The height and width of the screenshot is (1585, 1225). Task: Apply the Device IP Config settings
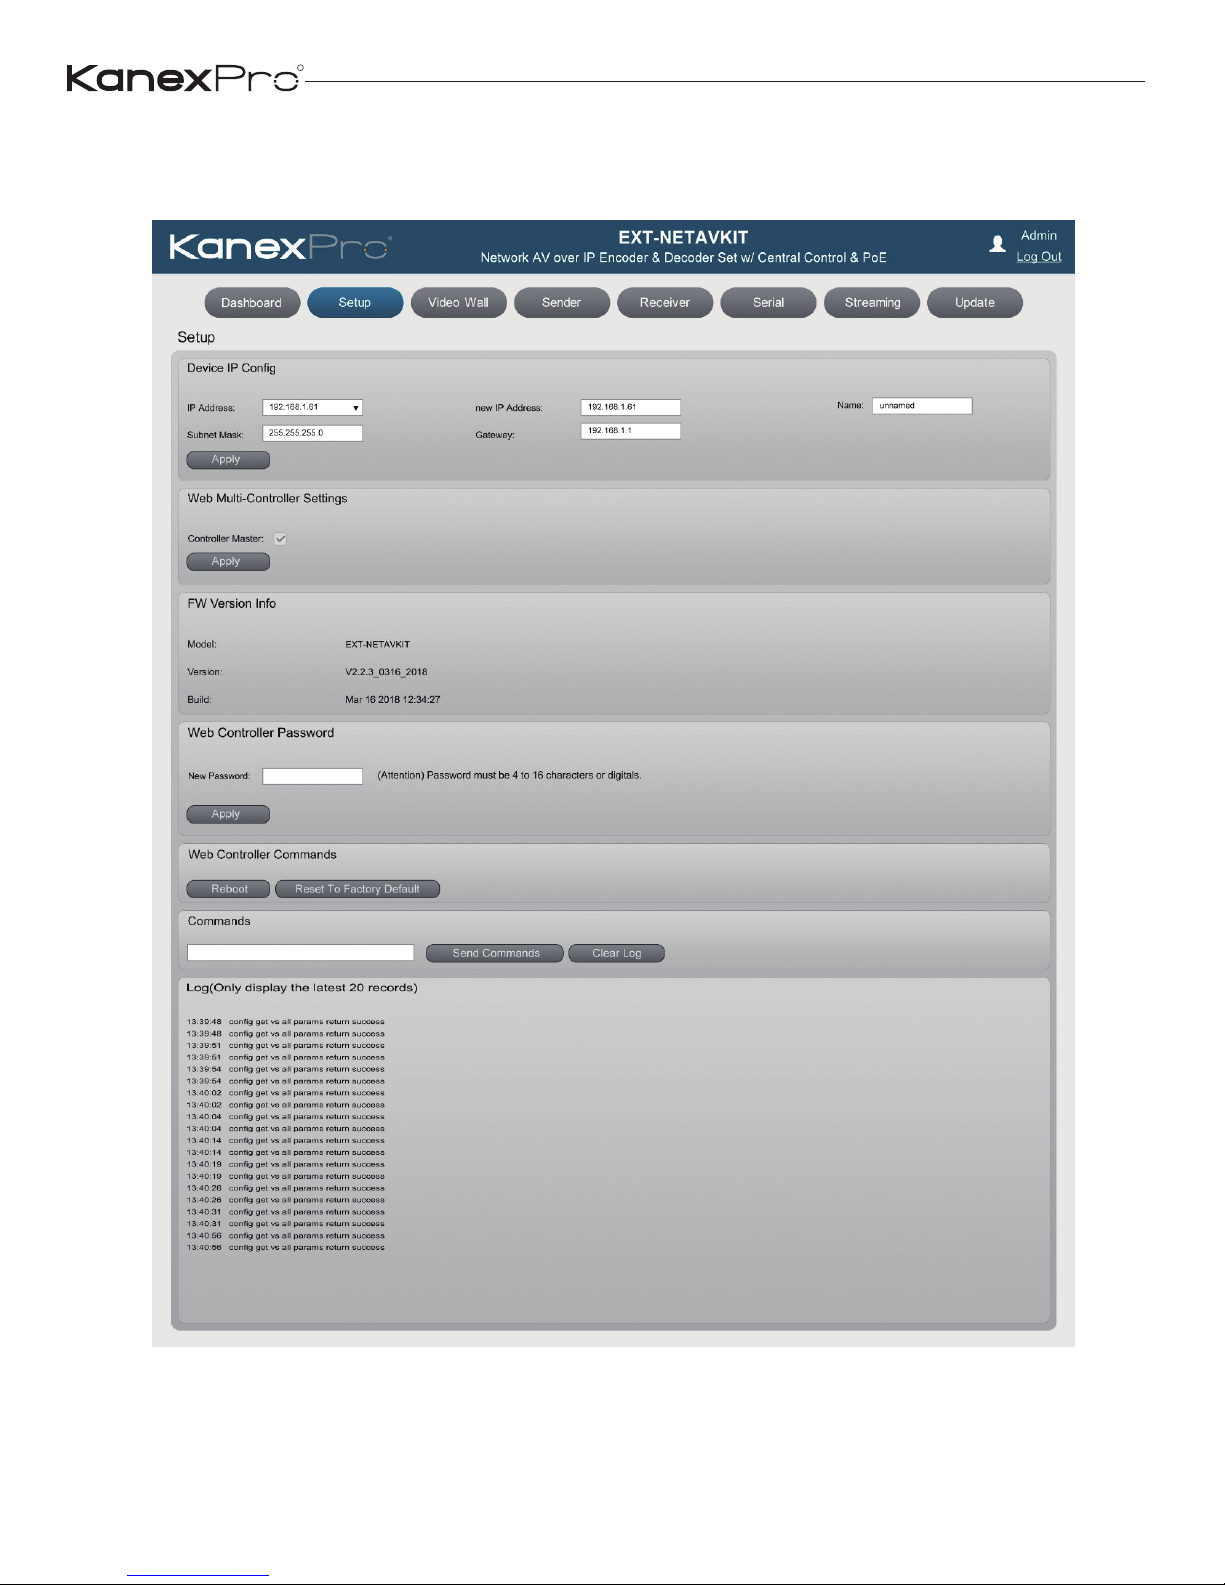(228, 460)
